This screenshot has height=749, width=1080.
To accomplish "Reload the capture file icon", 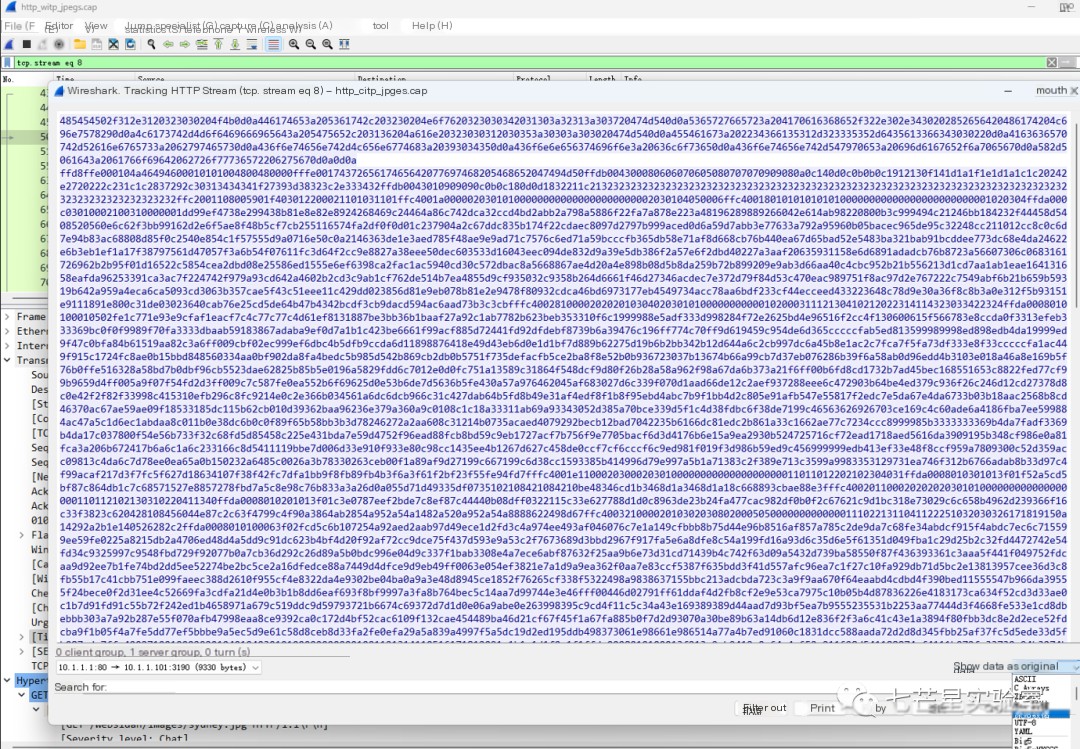I will point(129,44).
